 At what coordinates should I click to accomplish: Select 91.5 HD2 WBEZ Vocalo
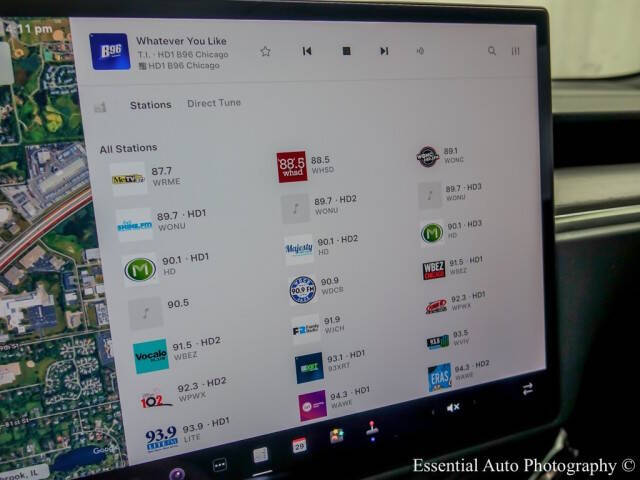(178, 353)
